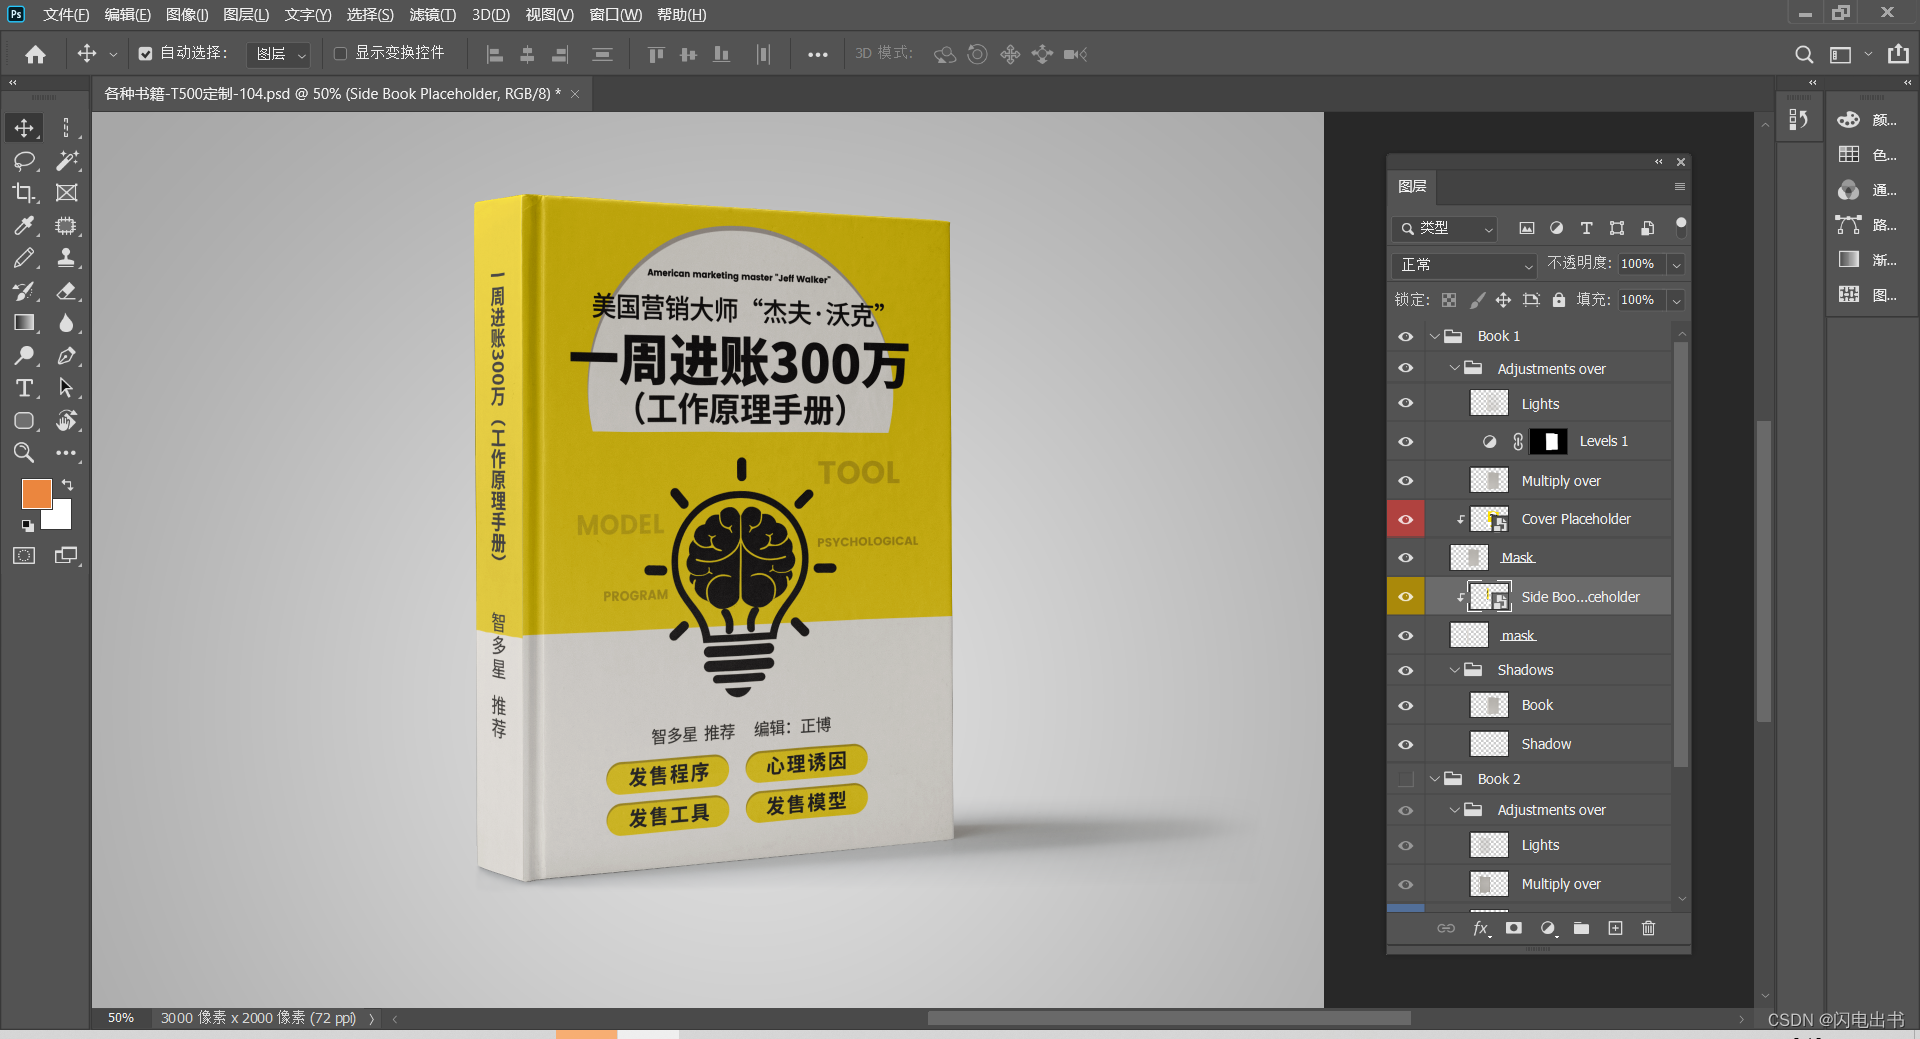The image size is (1920, 1039).
Task: Filter layers by type layers (T icon)
Action: click(x=1586, y=228)
